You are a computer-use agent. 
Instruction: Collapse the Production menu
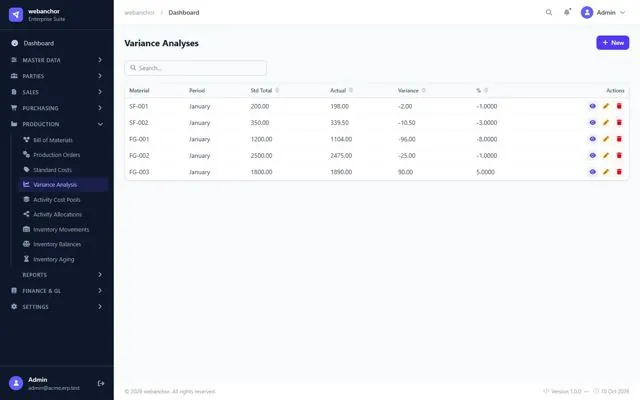(x=57, y=124)
